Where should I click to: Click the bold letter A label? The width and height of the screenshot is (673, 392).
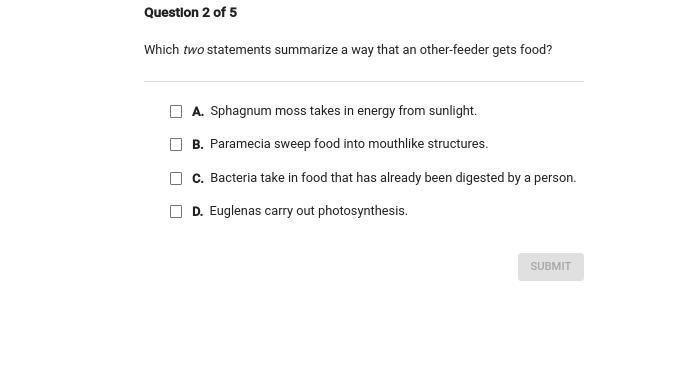198,112
